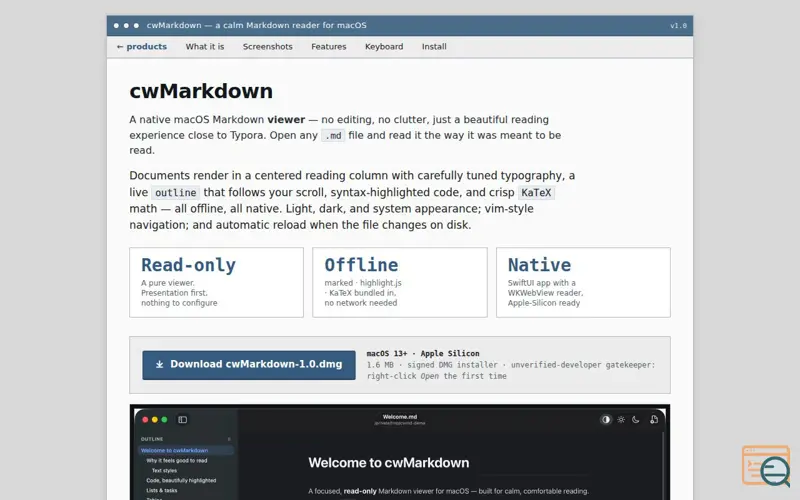Screen dimensions: 800x500
Task: Select 'Code, beautifully highlighted' outline item
Action: coord(181,480)
